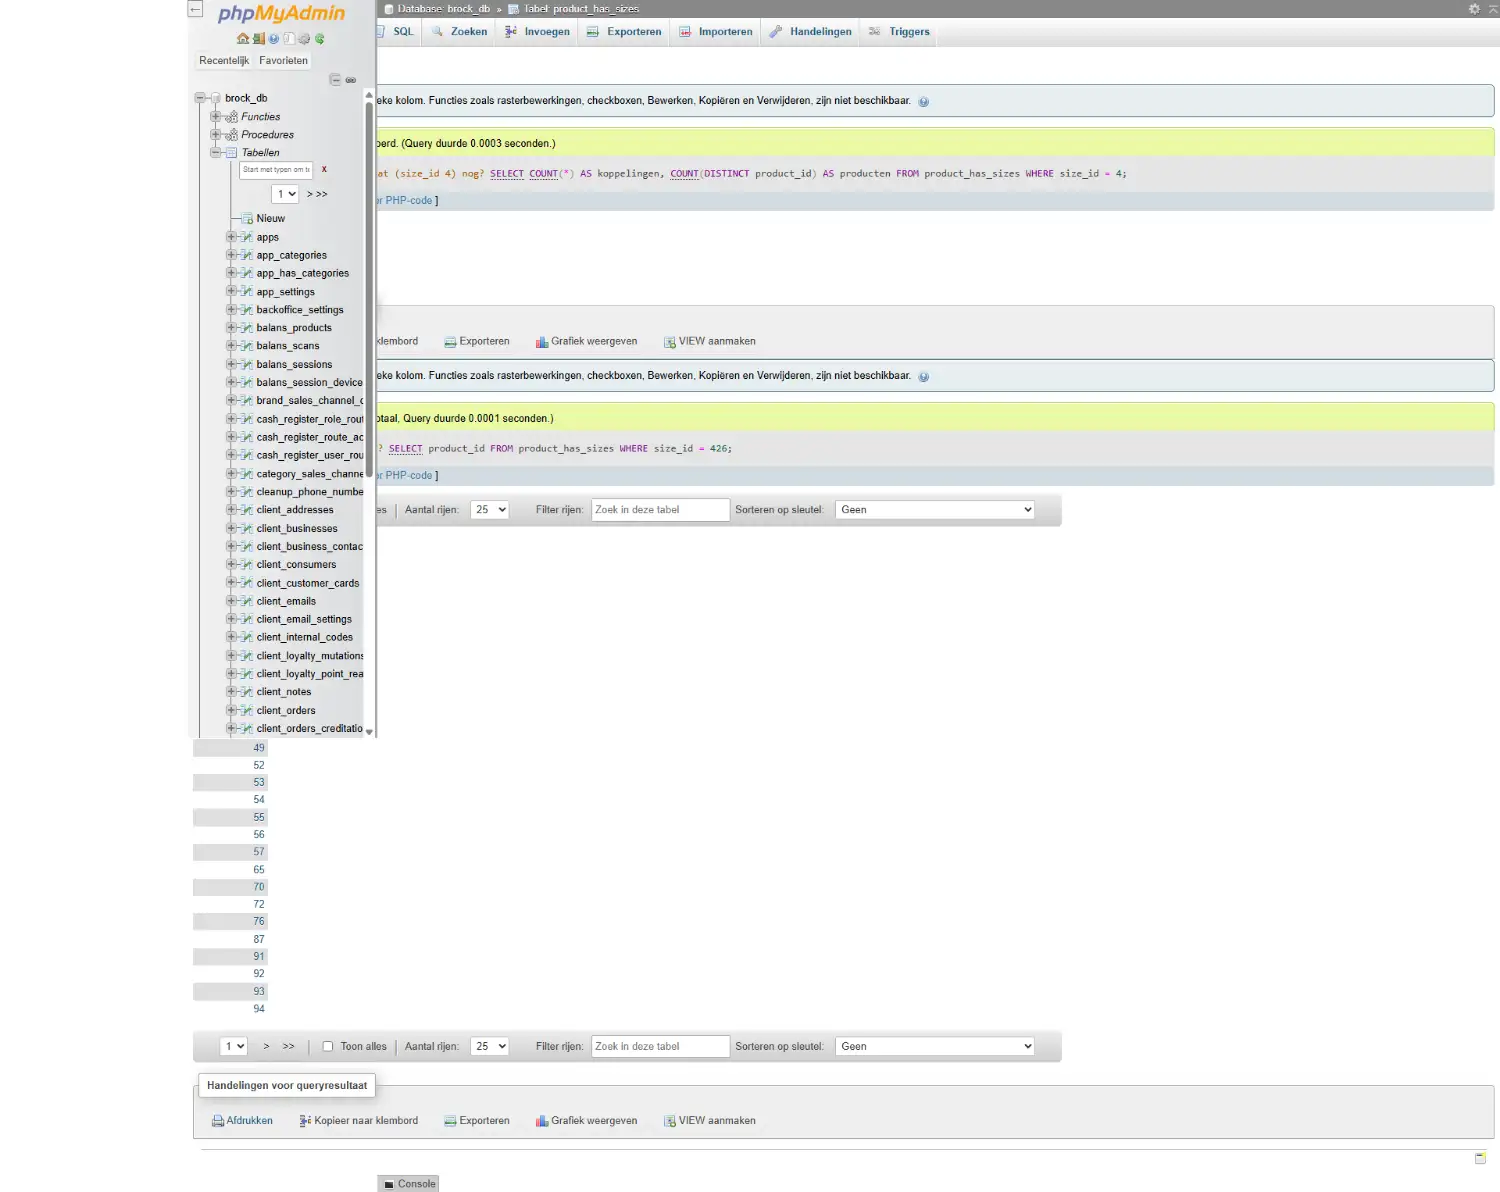The height and width of the screenshot is (1192, 1500).
Task: Open the Console bar
Action: pyautogui.click(x=409, y=1184)
